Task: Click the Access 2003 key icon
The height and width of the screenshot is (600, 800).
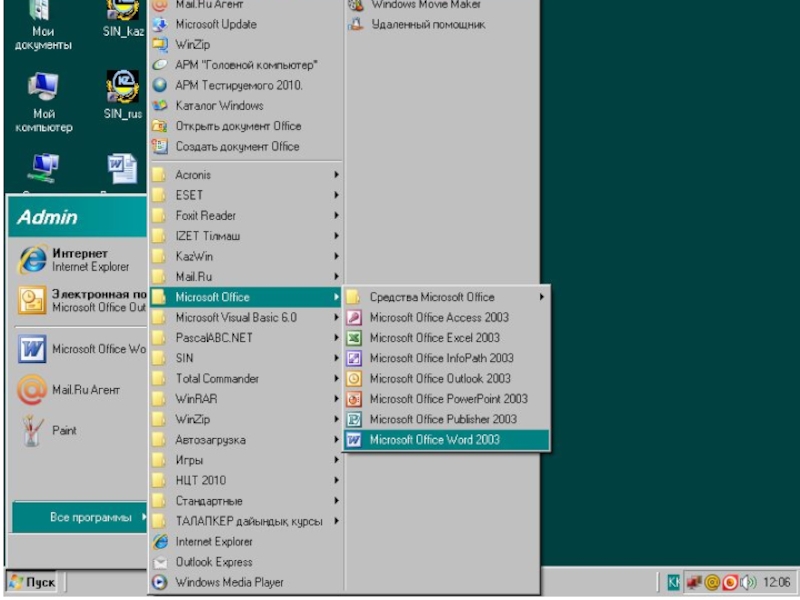Action: point(354,317)
